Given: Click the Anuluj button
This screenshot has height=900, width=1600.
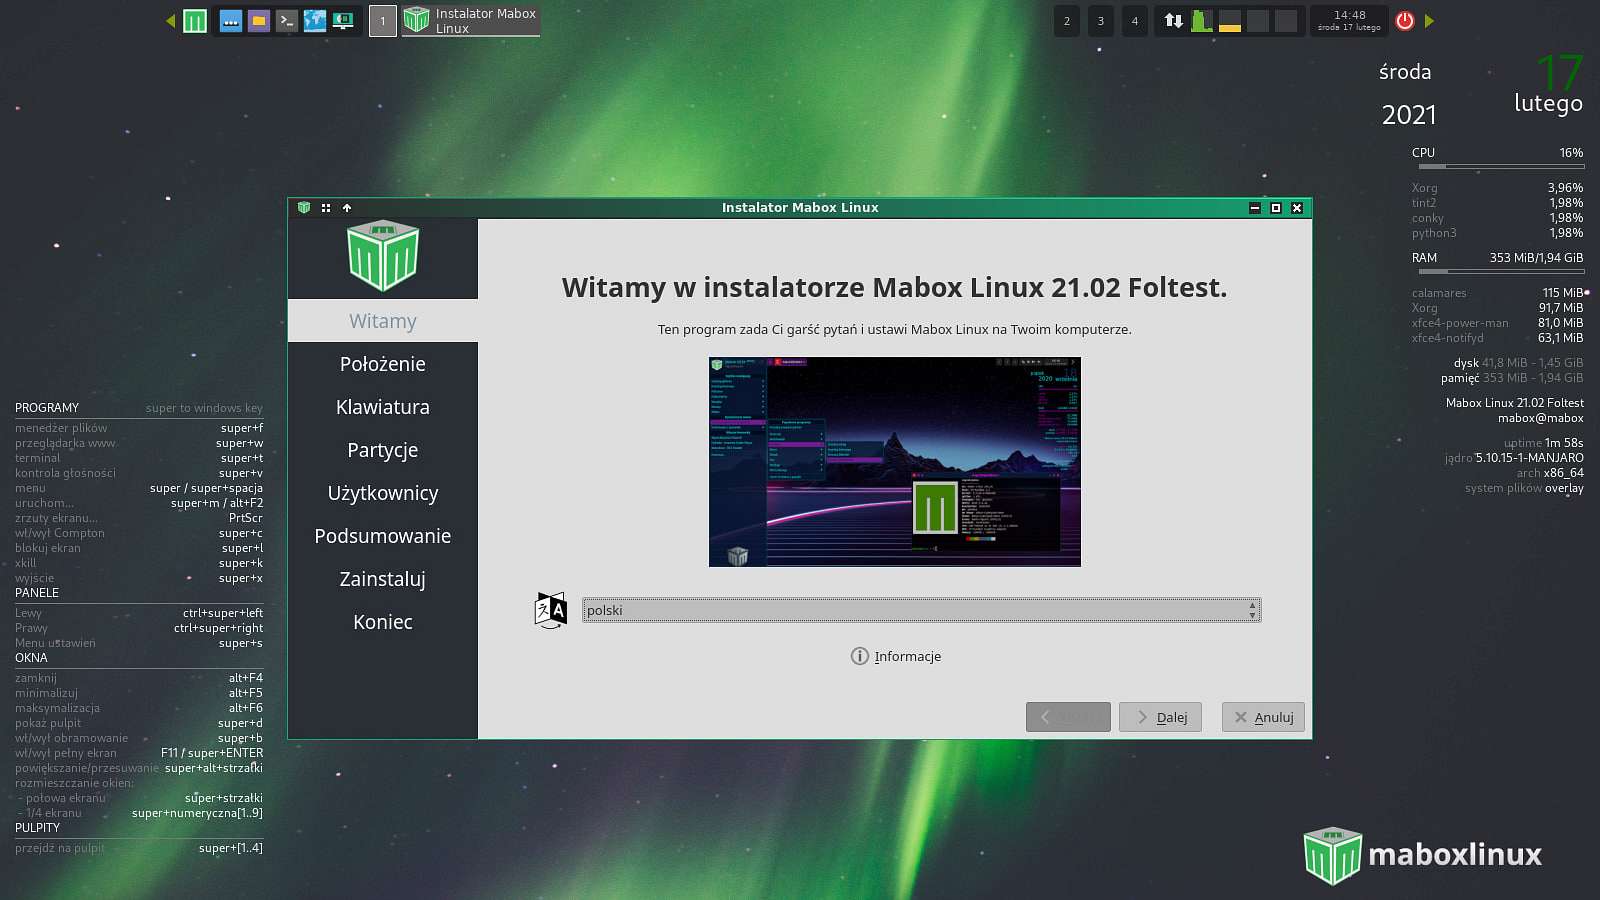Looking at the screenshot, I should tap(1263, 717).
